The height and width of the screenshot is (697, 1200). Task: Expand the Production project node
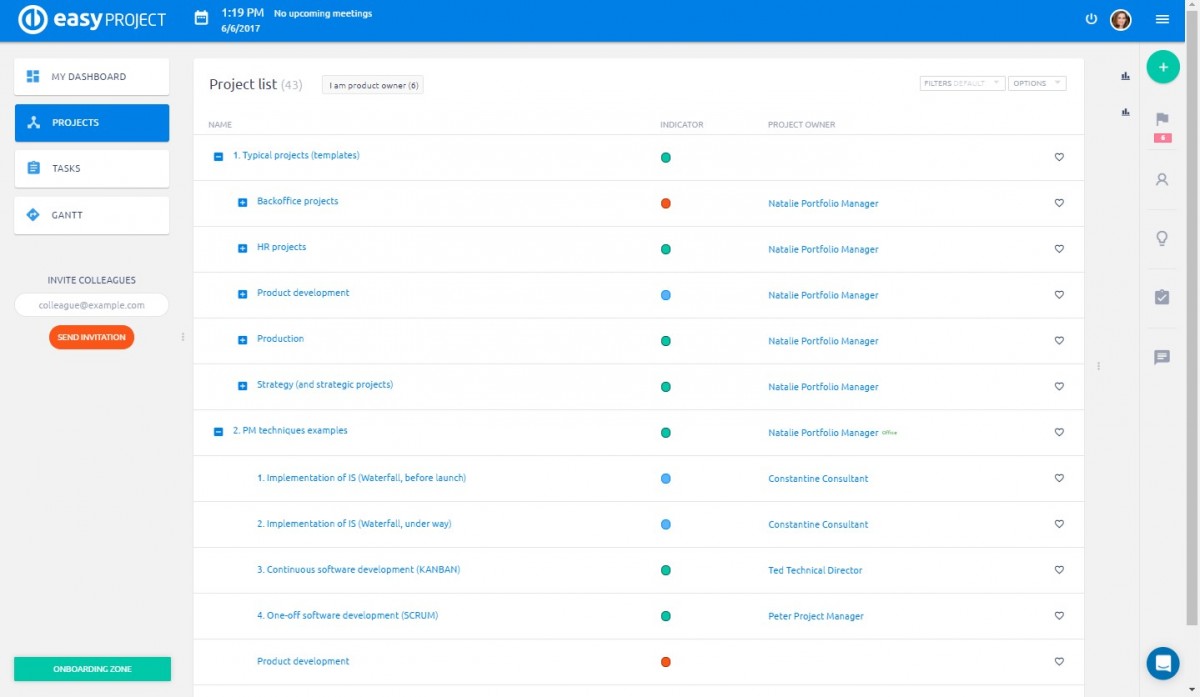241,340
